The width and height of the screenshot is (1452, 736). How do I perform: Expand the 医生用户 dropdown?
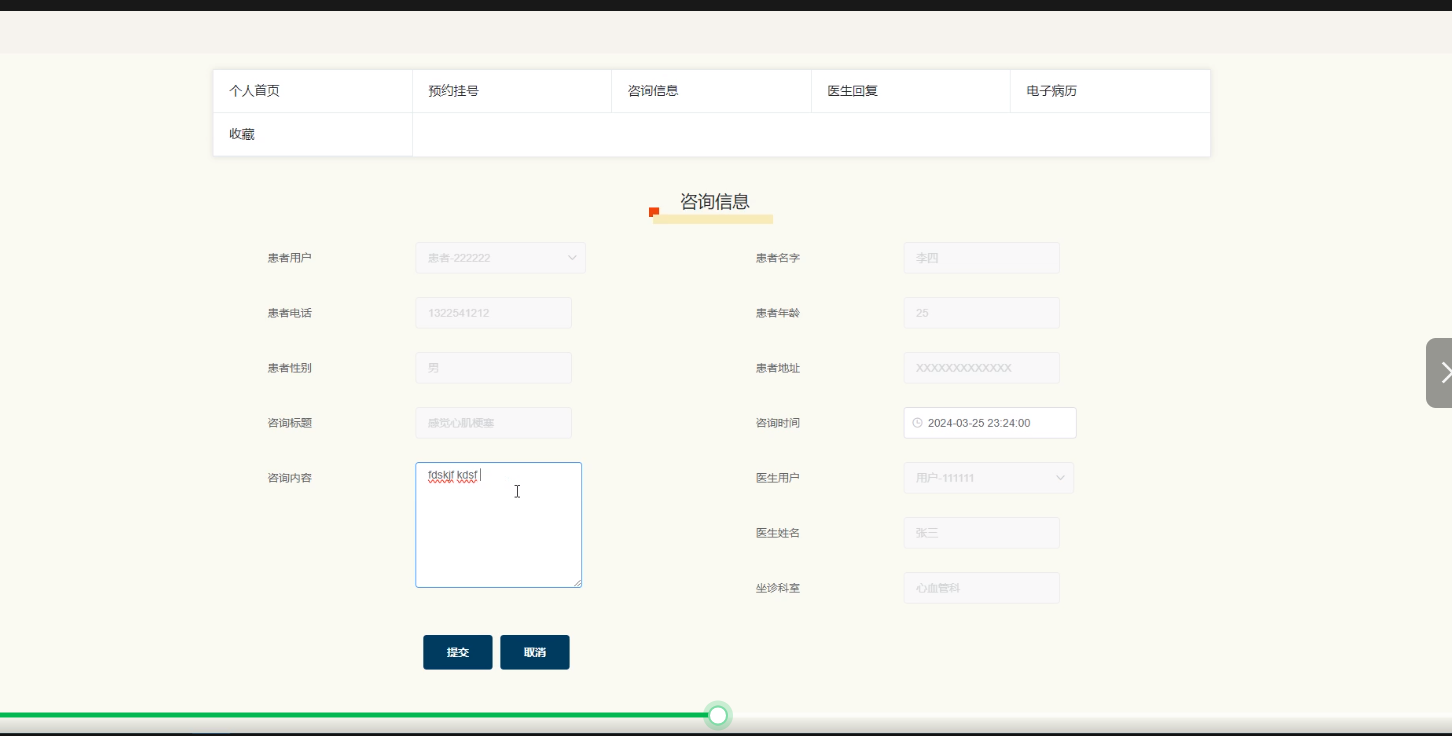tap(989, 478)
